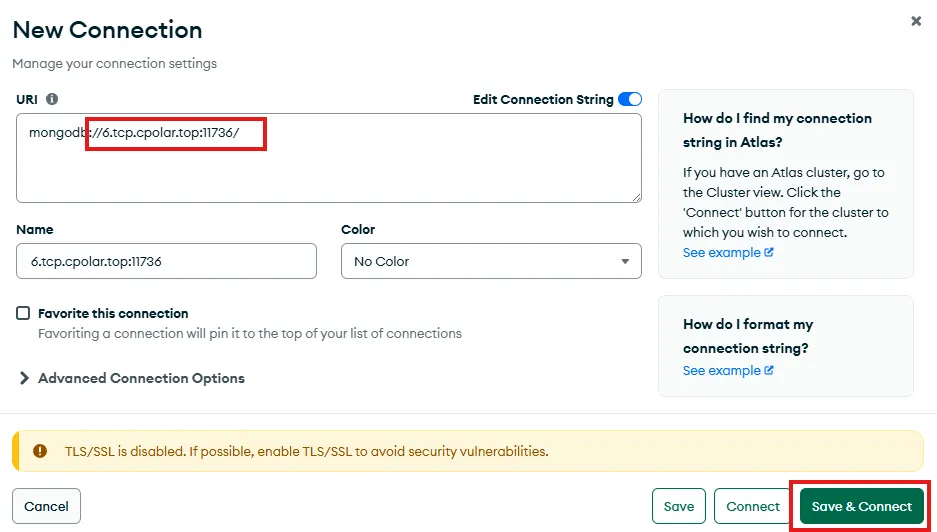
Task: Click the TLS/SSL warning icon
Action: (40, 451)
